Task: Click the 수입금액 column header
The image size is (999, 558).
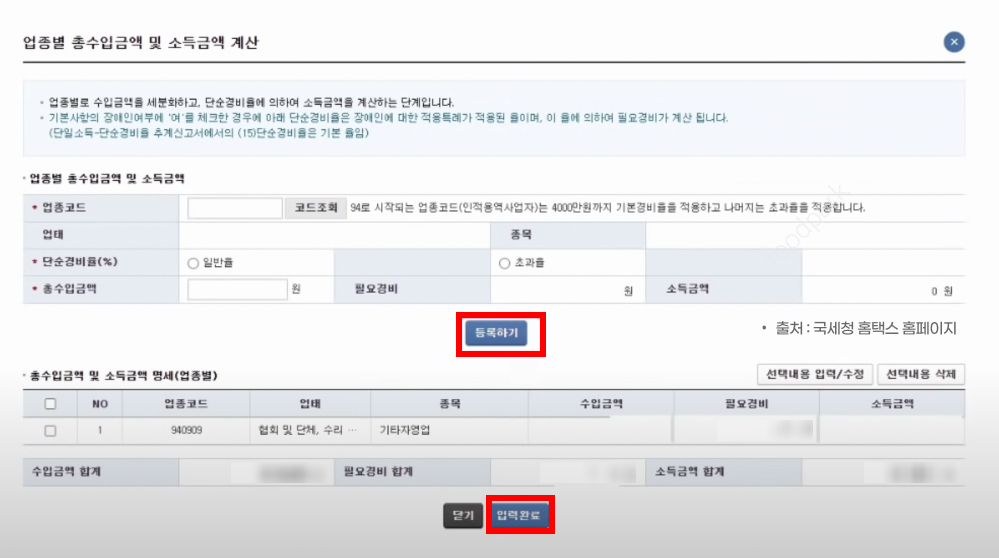Action: (601, 404)
